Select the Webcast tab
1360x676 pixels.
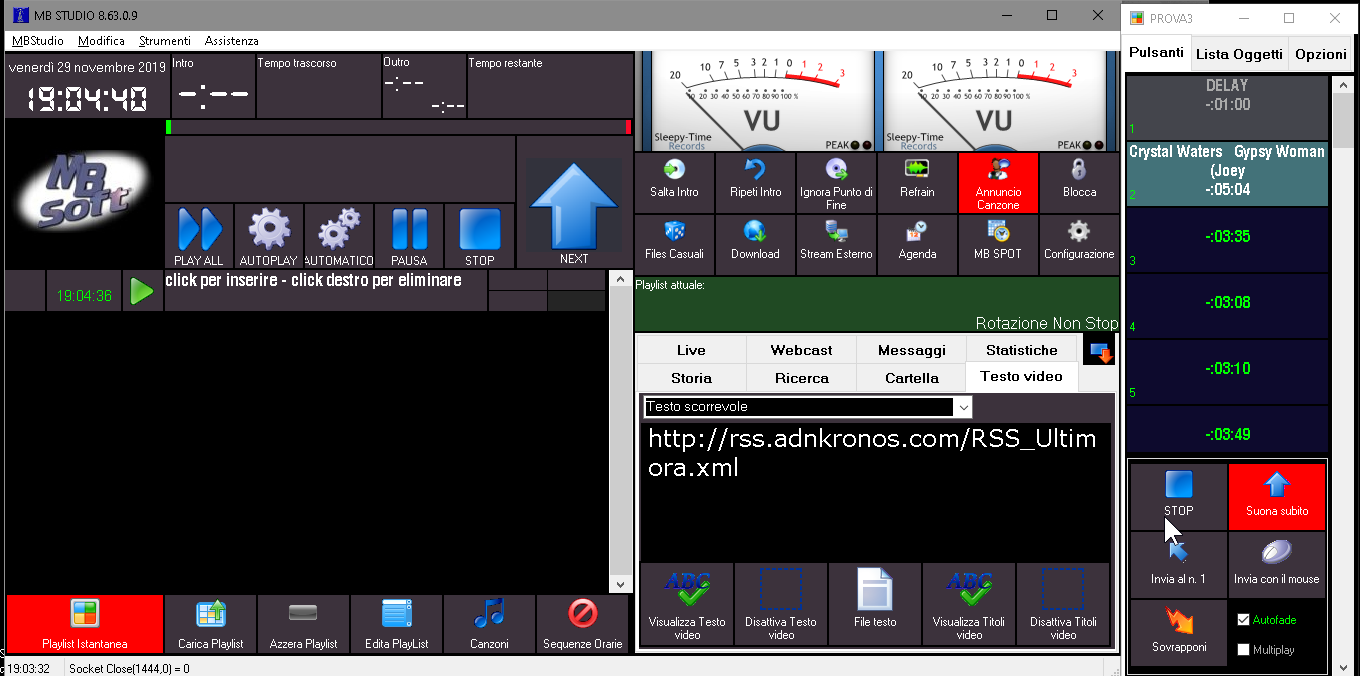[801, 350]
